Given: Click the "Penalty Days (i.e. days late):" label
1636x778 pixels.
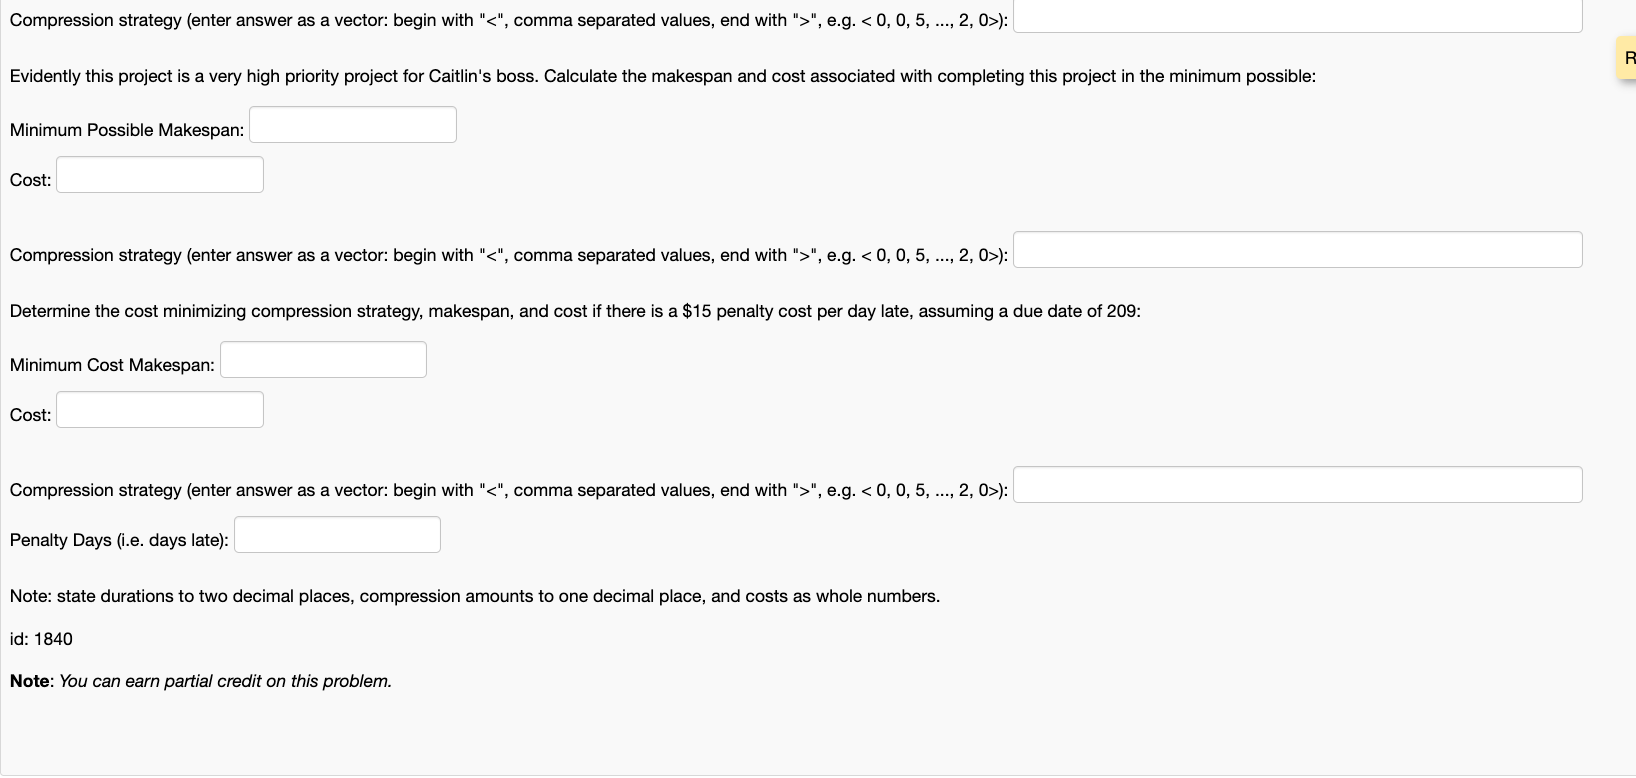Looking at the screenshot, I should pos(115,540).
